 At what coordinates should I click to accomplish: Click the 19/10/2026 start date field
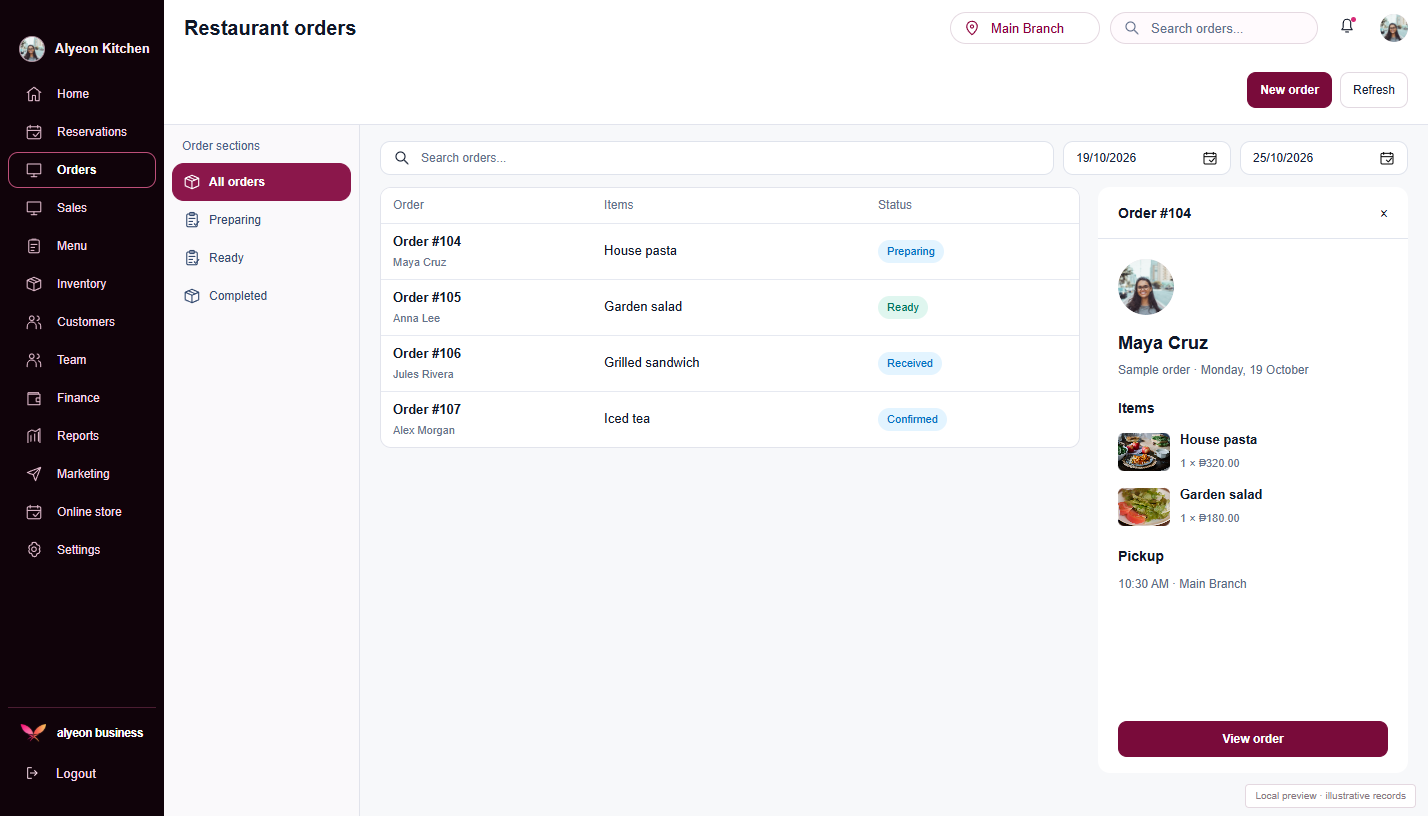click(1146, 158)
